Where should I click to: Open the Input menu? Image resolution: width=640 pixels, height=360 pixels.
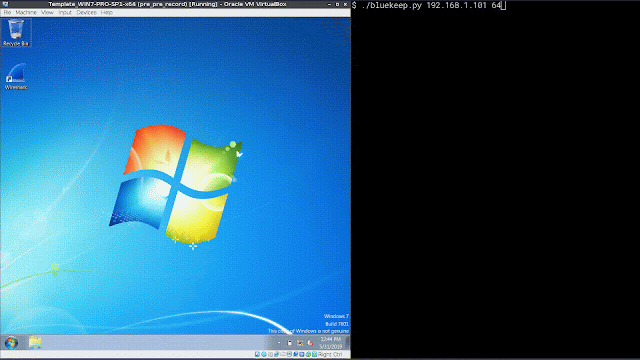(x=65, y=13)
